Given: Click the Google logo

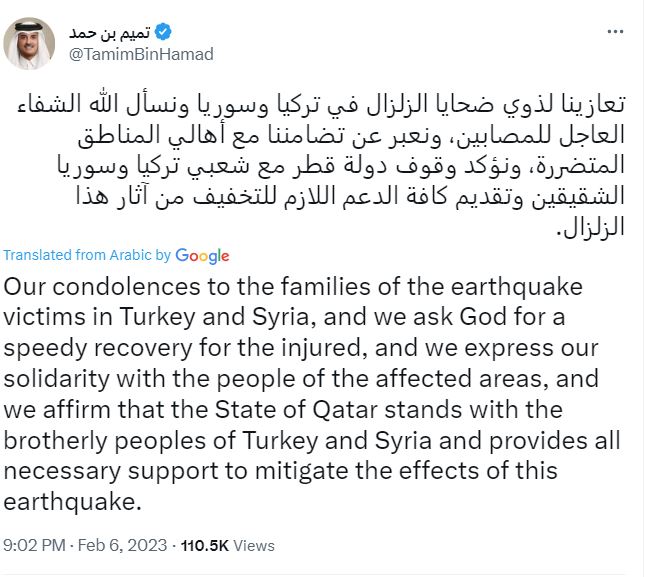Looking at the screenshot, I should tap(202, 256).
